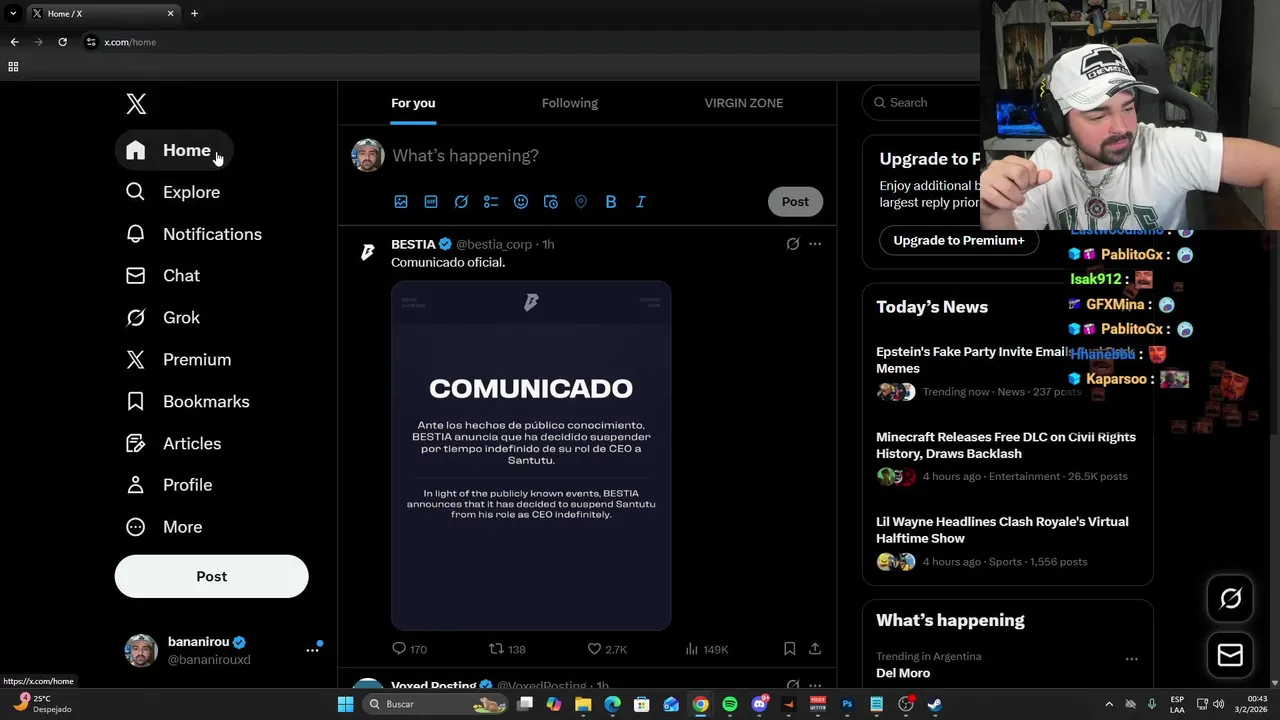The image size is (1280, 720).
Task: View analytics of BESTIA post (149K)
Action: click(706, 649)
